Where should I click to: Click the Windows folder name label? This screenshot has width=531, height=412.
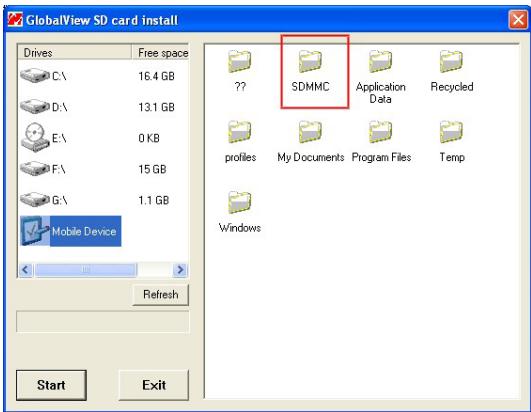(240, 228)
